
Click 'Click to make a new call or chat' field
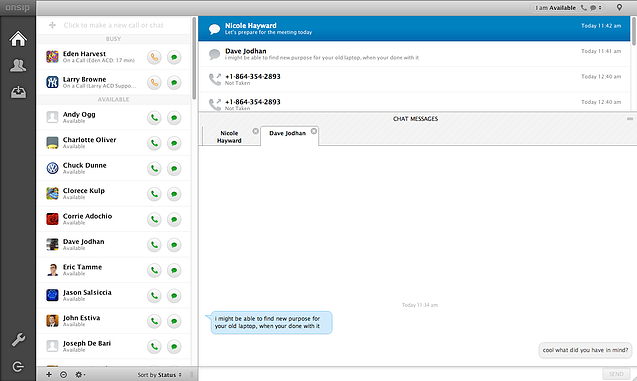[x=113, y=25]
